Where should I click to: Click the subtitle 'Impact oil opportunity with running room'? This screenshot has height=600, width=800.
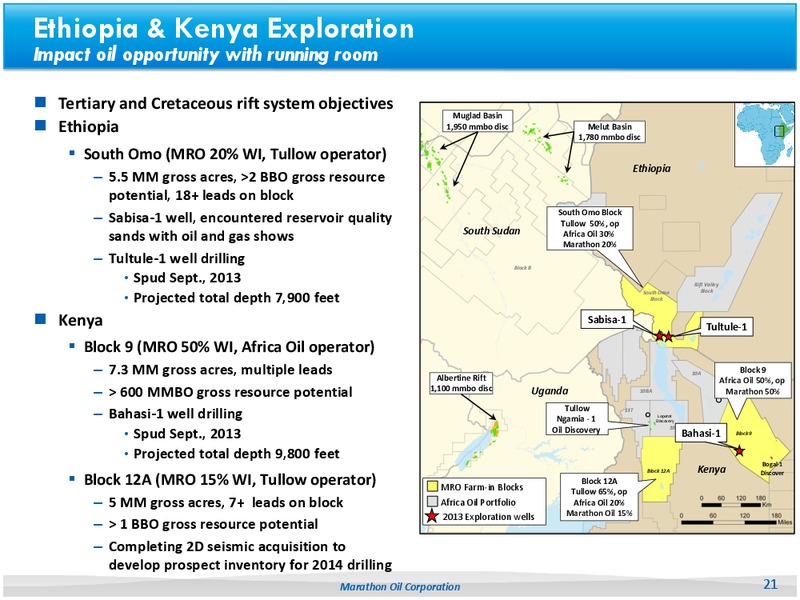[x=206, y=55]
